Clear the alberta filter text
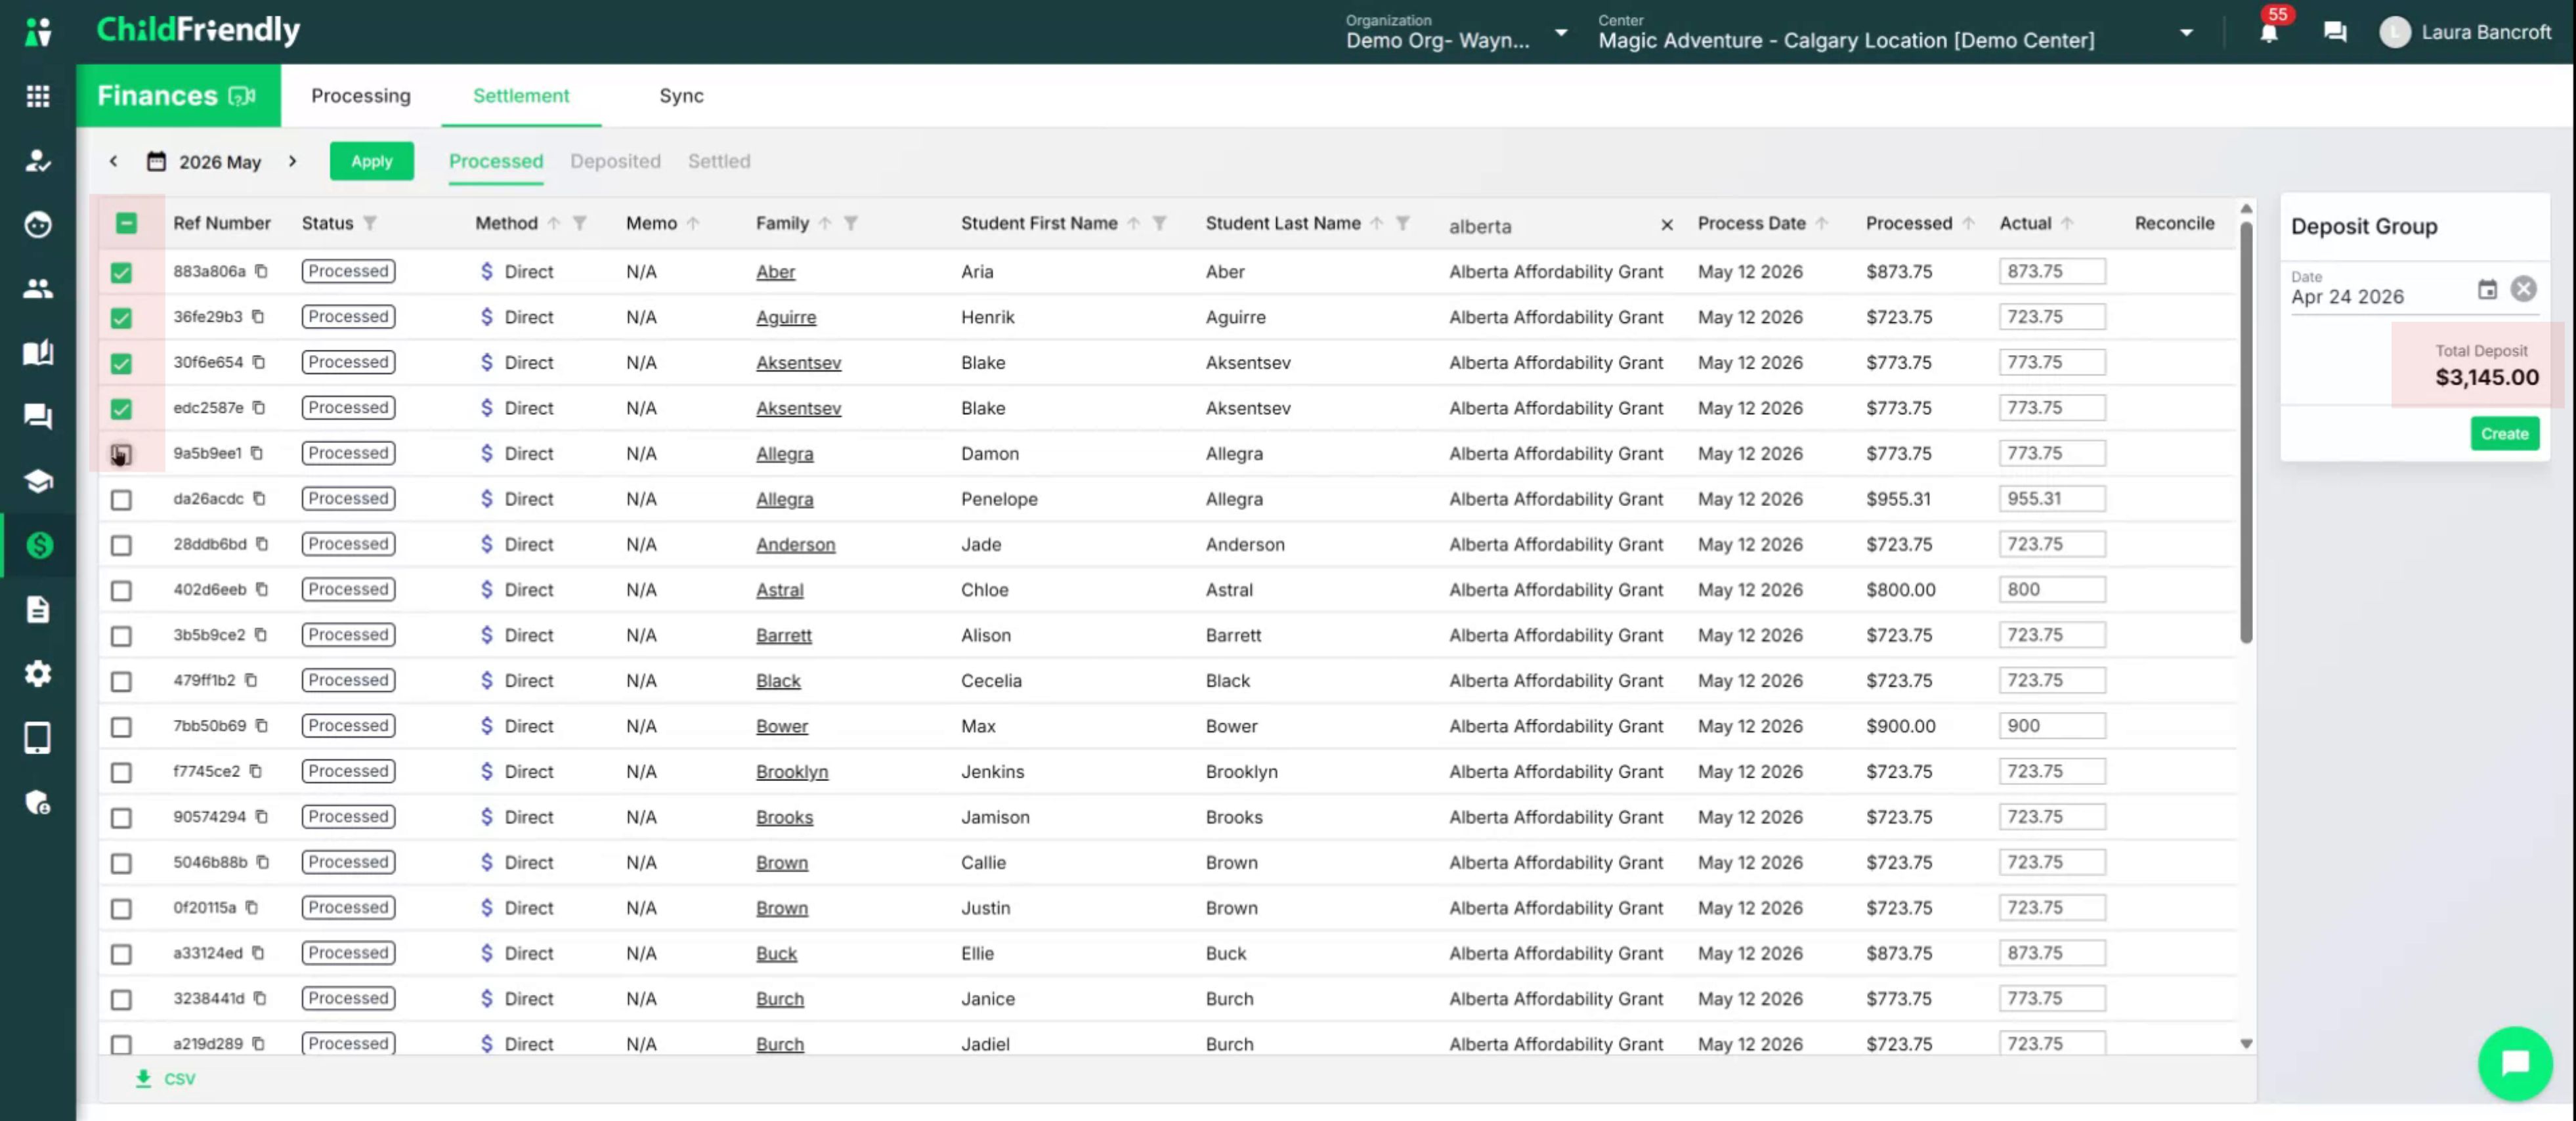2576x1121 pixels. coord(1666,225)
